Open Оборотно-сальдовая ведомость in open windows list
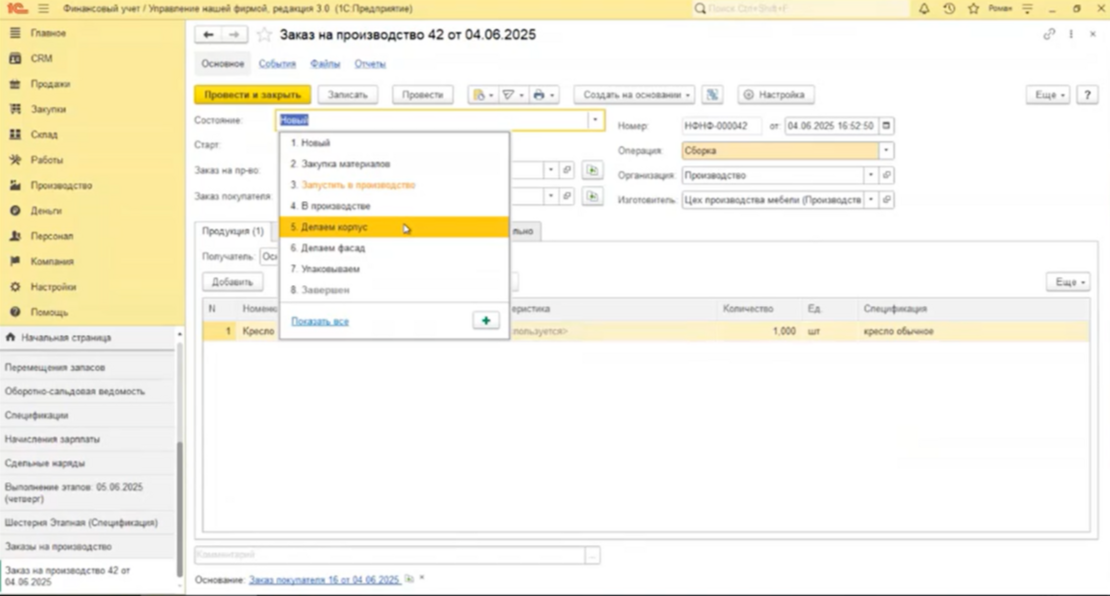This screenshot has height=596, width=1110. (74, 391)
